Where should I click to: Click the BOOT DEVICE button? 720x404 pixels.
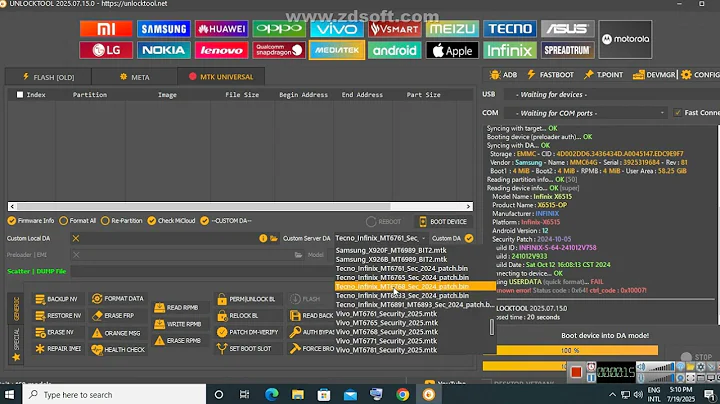pyautogui.click(x=444, y=222)
